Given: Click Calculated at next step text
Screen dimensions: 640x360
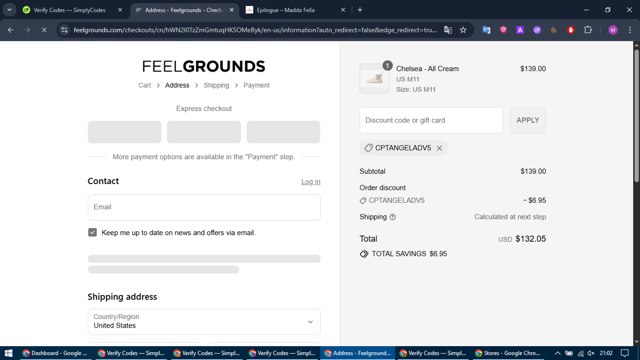Looking at the screenshot, I should coord(510,217).
